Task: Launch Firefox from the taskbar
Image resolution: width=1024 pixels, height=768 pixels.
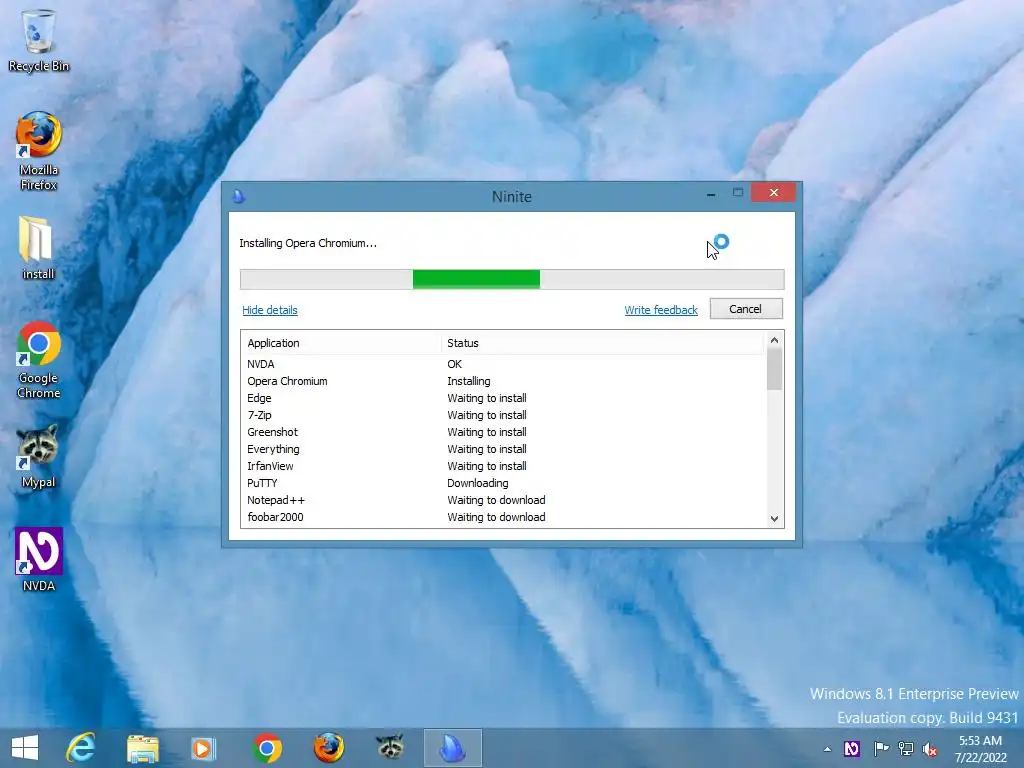Action: click(328, 748)
